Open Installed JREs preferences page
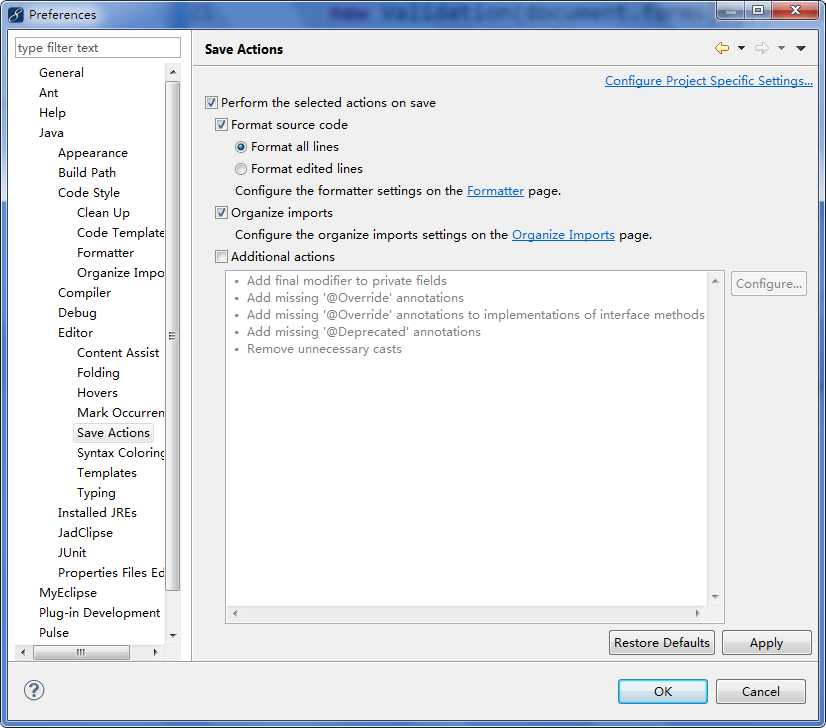 coord(97,513)
